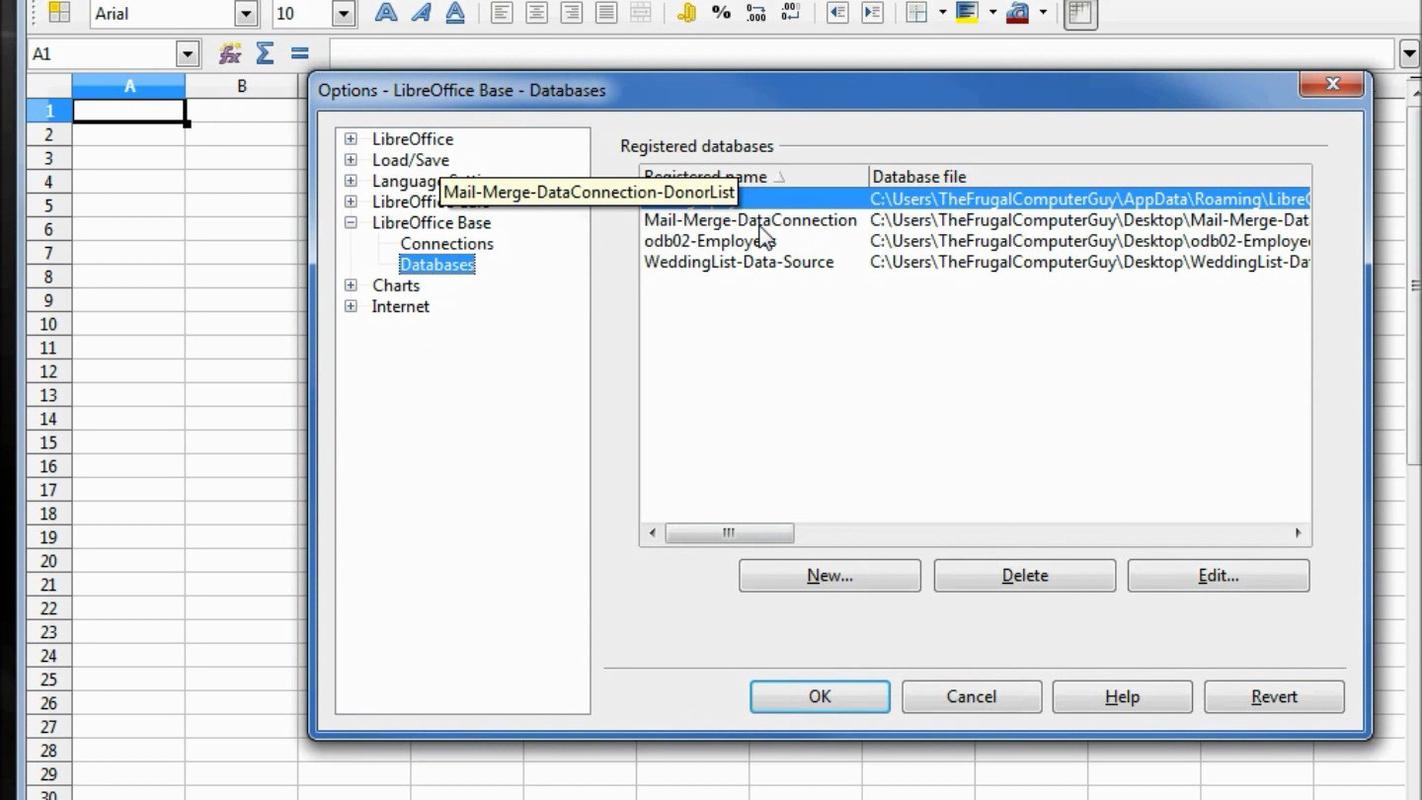This screenshot has height=800, width=1422.
Task: Delete a decimal place
Action: tap(790, 13)
